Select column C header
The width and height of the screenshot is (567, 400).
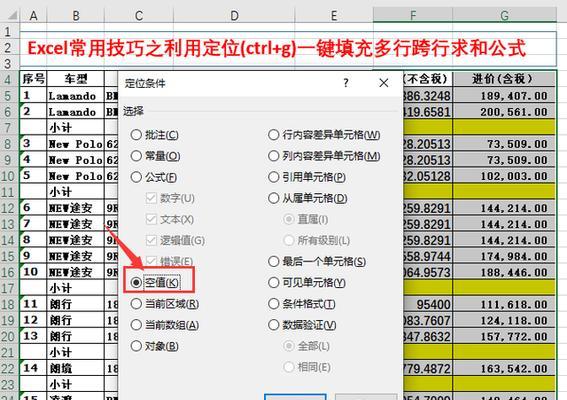click(139, 15)
